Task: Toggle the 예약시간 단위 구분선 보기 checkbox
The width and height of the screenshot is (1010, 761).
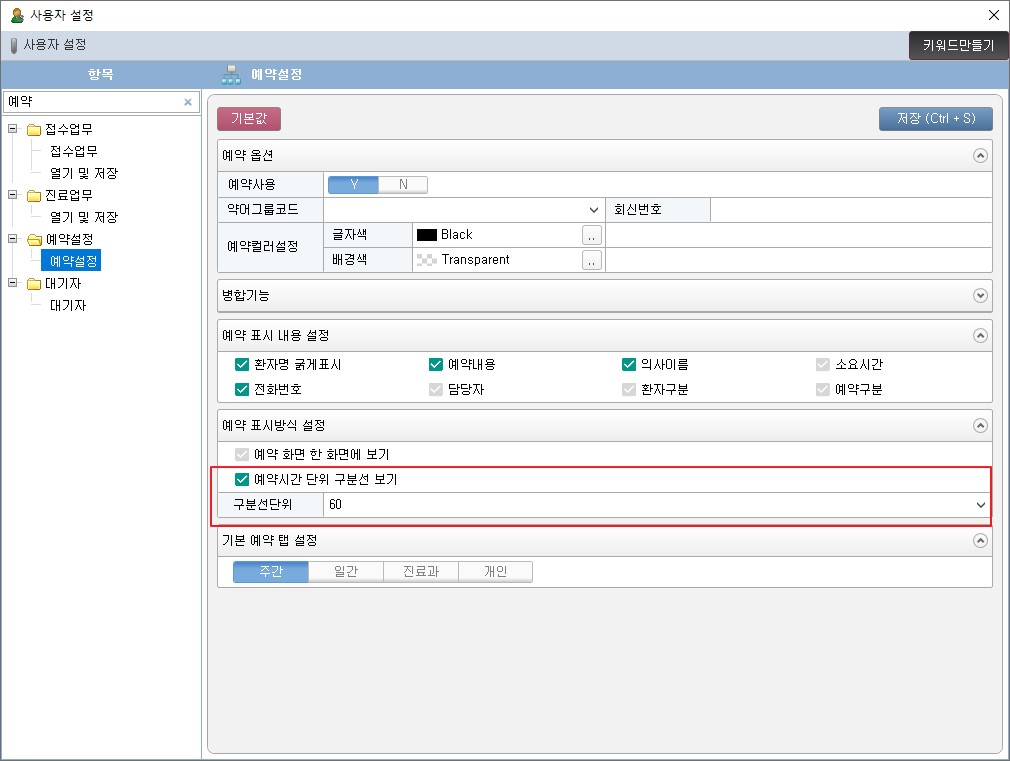Action: (x=241, y=480)
